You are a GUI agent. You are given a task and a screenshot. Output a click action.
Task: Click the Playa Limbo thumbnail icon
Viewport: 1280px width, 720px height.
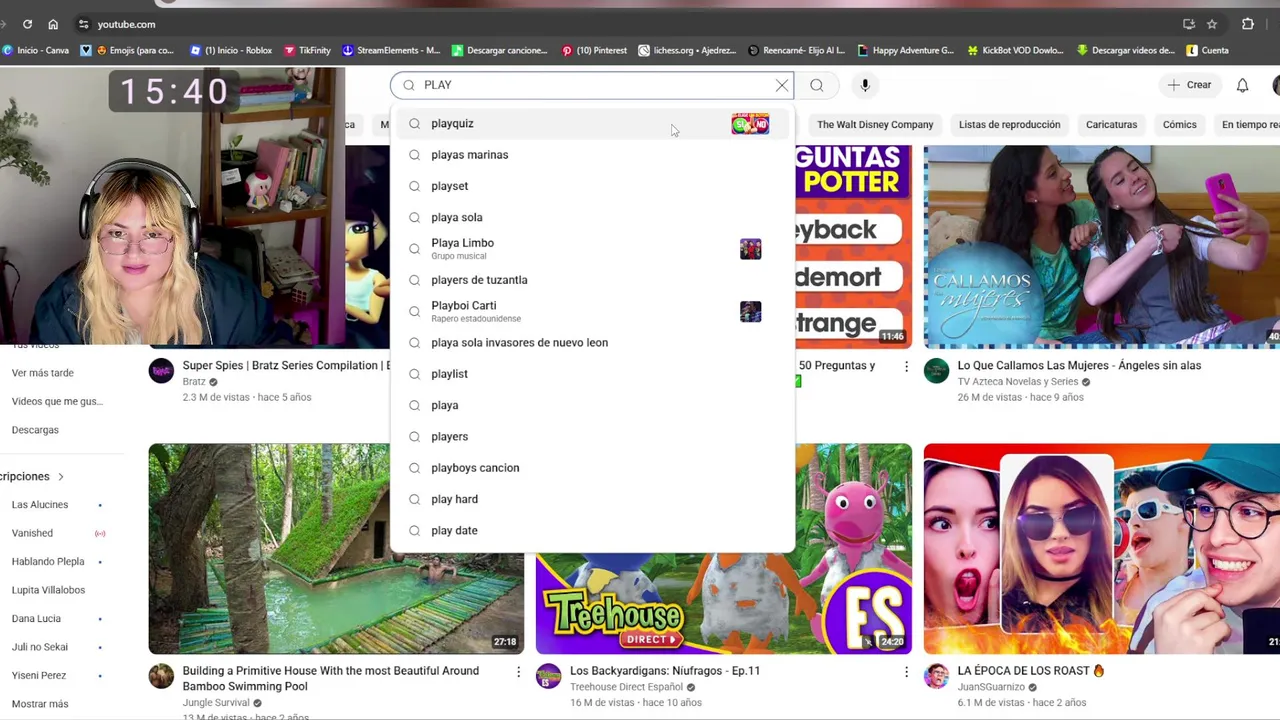750,249
